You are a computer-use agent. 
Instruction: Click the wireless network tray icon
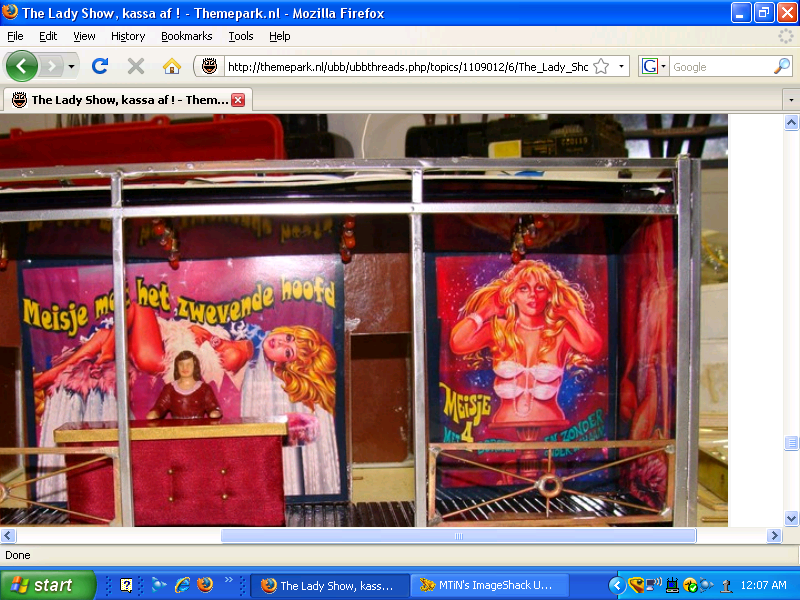tap(654, 585)
